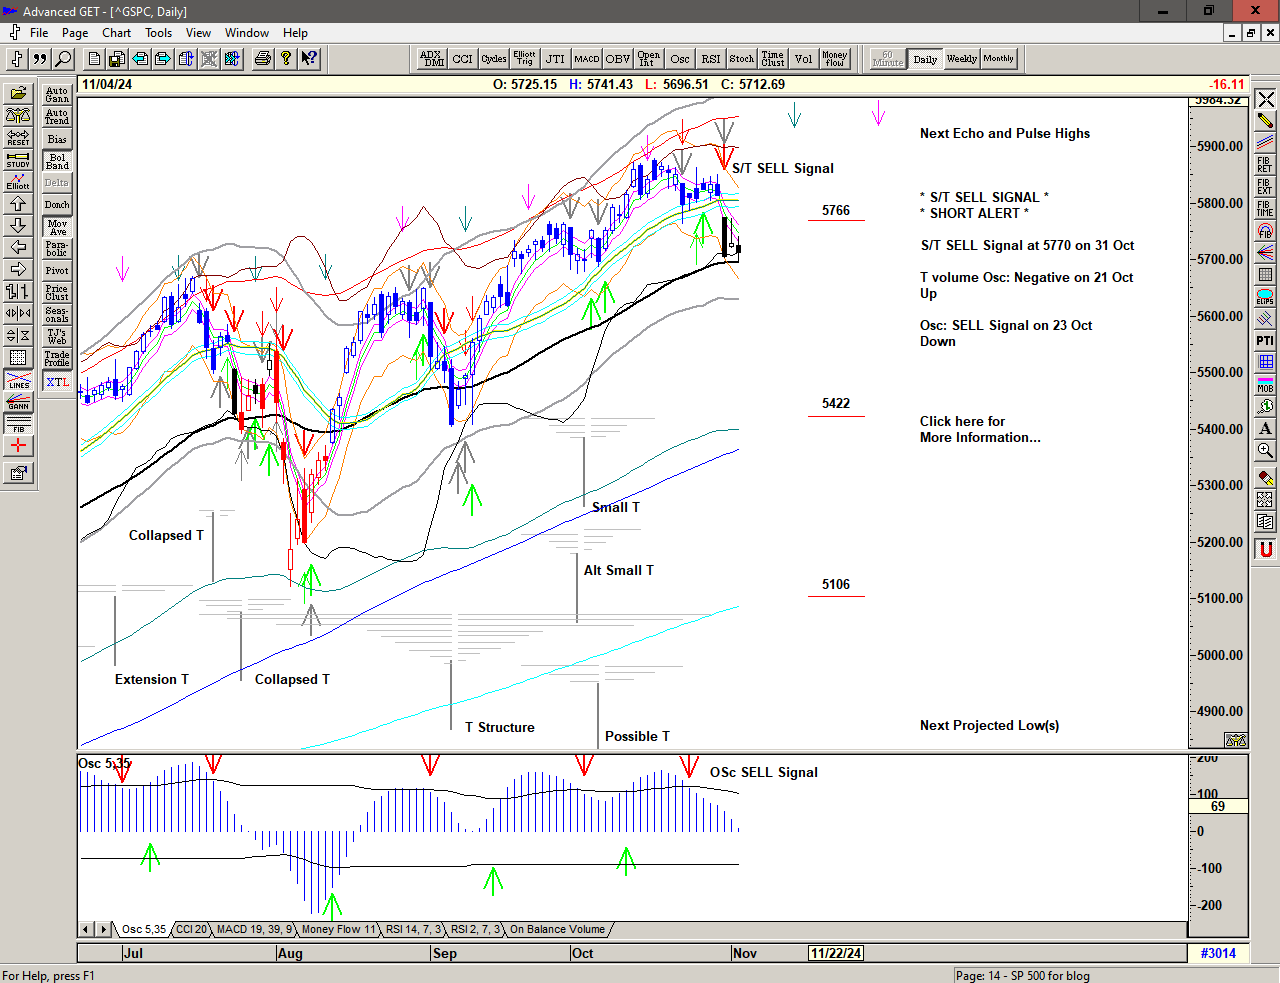
Task: Open the Chart menu
Action: (x=116, y=33)
